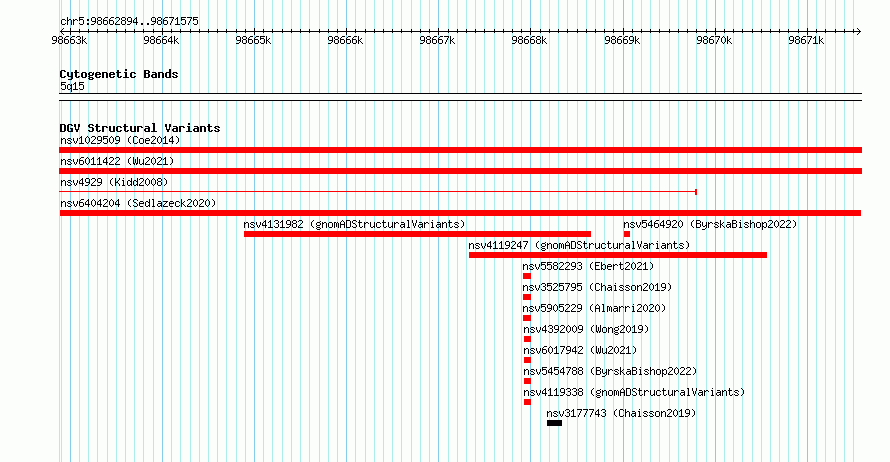Click the 98670k ruler position

pyautogui.click(x=714, y=40)
